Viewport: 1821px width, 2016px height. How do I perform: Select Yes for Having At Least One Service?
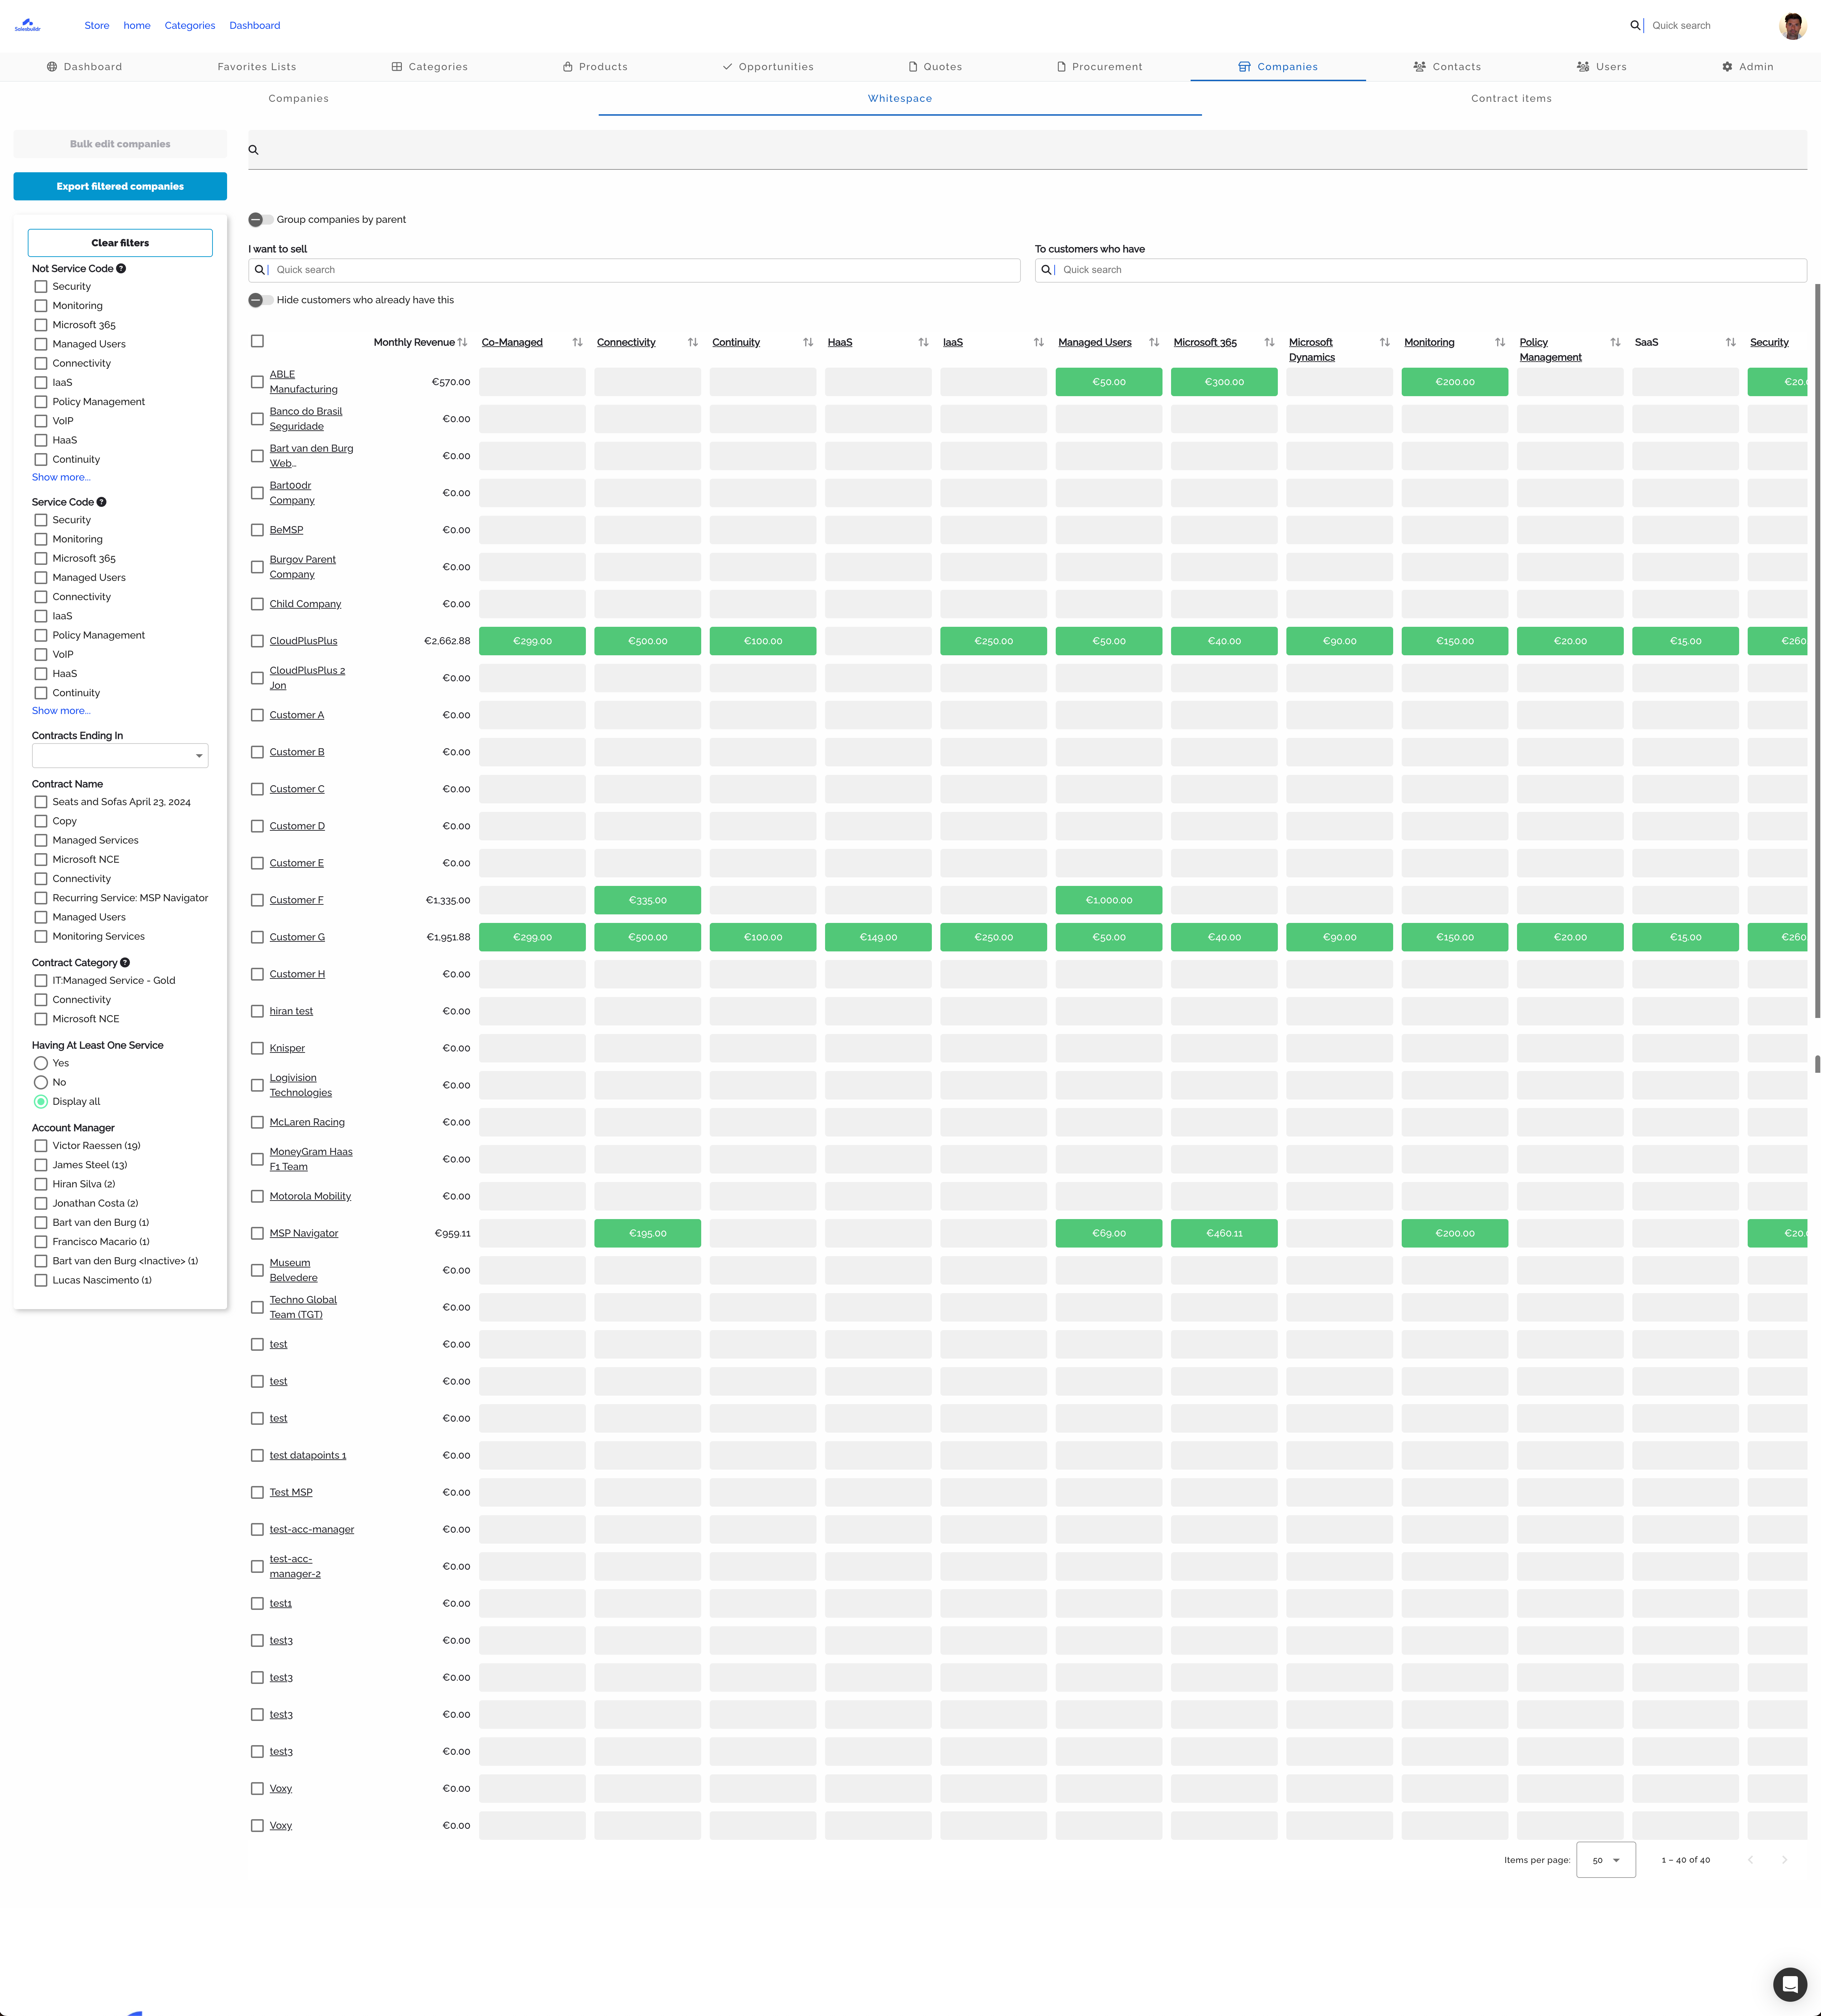pos(41,1063)
